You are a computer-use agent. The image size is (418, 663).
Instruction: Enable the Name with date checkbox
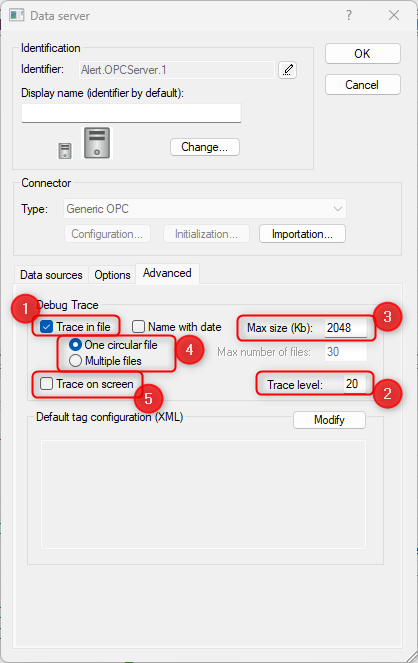coord(138,327)
